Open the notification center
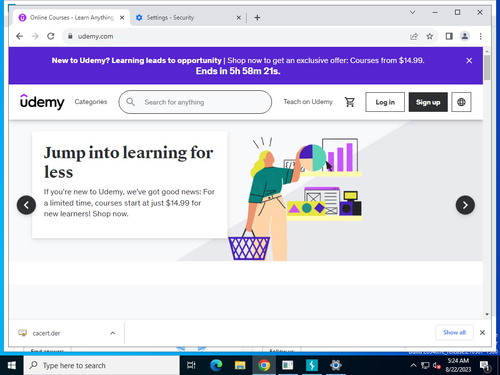This screenshot has width=500, height=375. 485,366
